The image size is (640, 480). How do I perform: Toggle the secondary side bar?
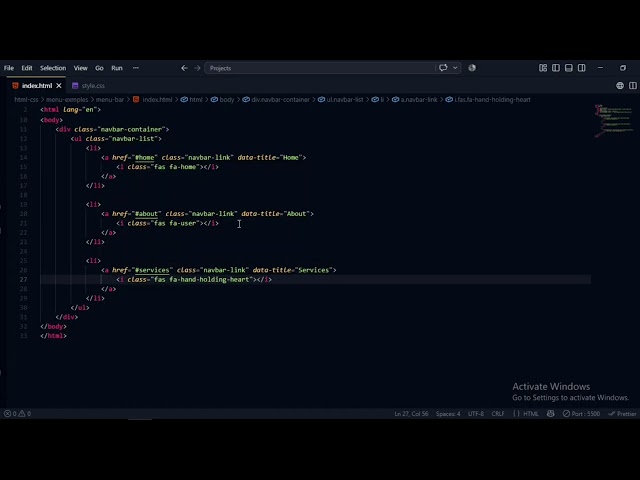click(x=582, y=68)
